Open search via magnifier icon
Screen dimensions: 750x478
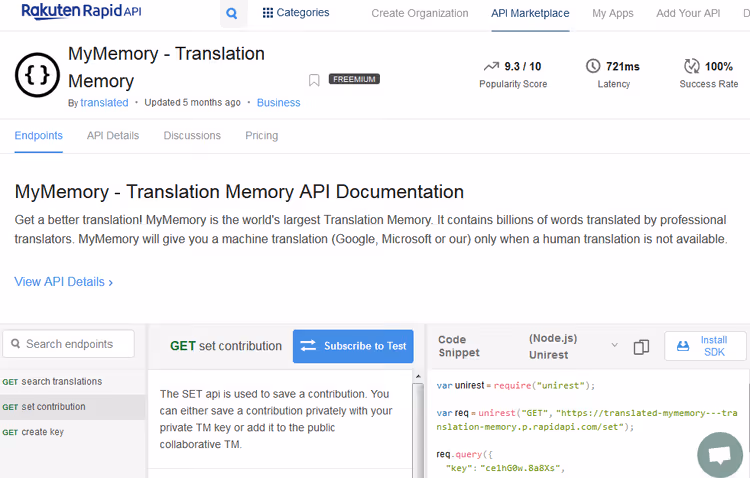(x=232, y=13)
